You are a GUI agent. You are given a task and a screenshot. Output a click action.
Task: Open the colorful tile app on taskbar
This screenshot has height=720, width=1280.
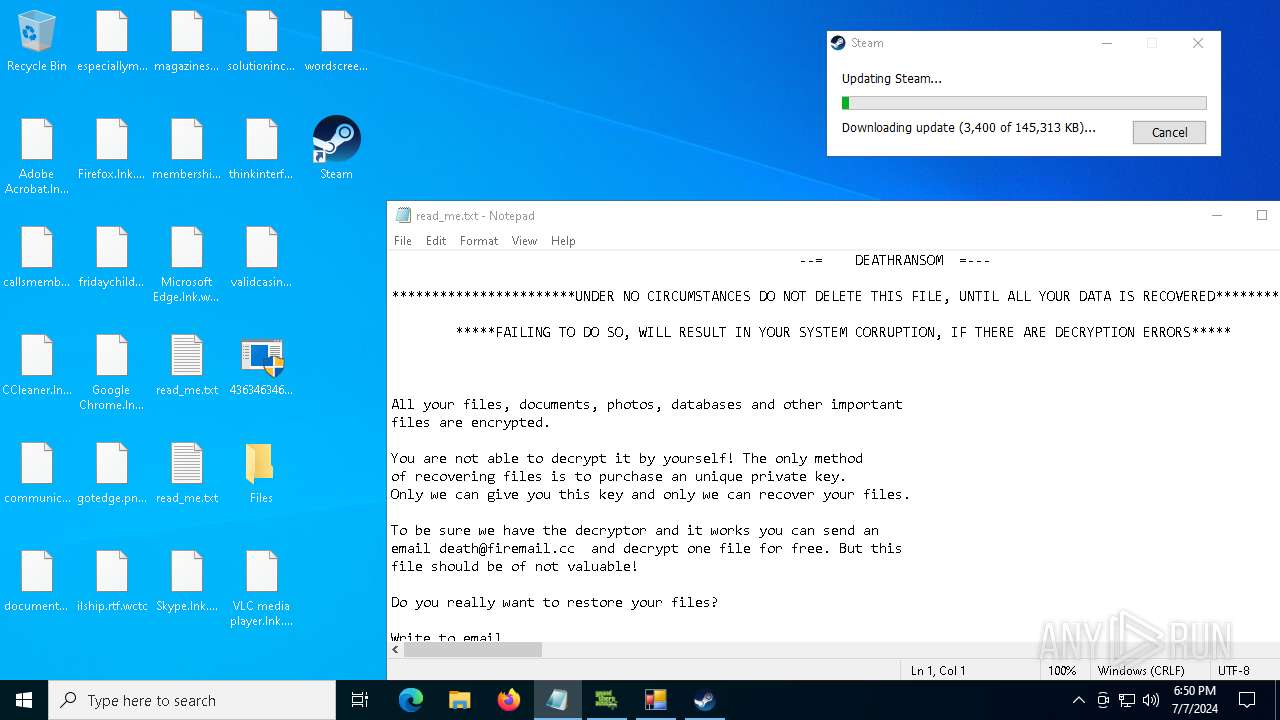tap(655, 700)
